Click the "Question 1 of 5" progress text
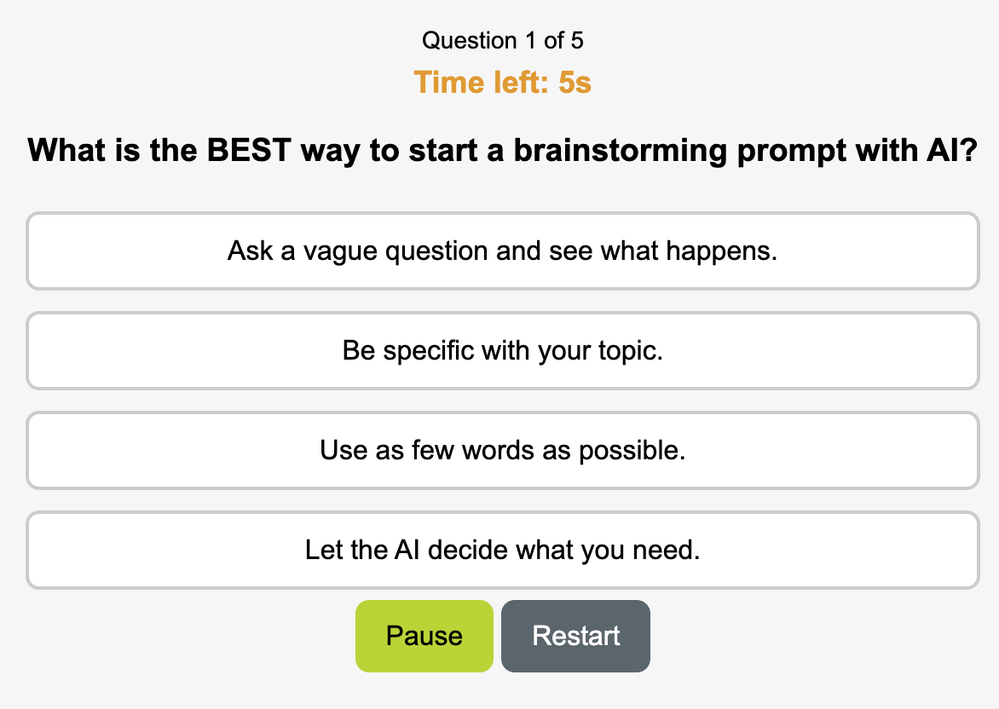 click(x=503, y=41)
